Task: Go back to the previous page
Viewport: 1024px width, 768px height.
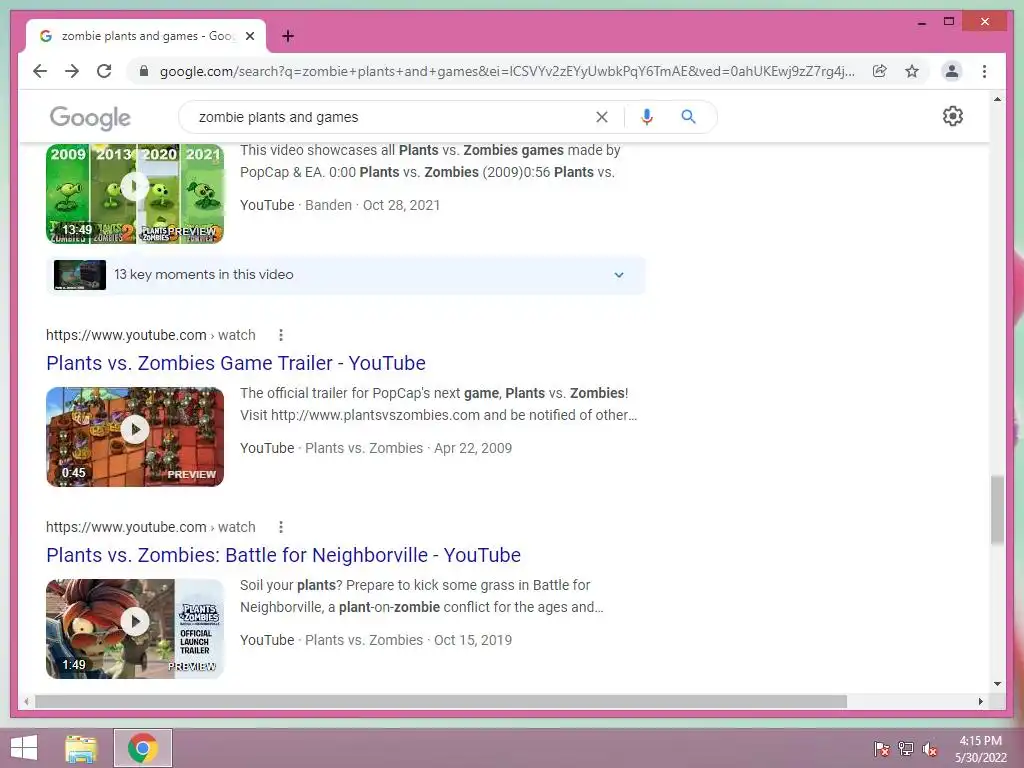Action: tap(40, 71)
